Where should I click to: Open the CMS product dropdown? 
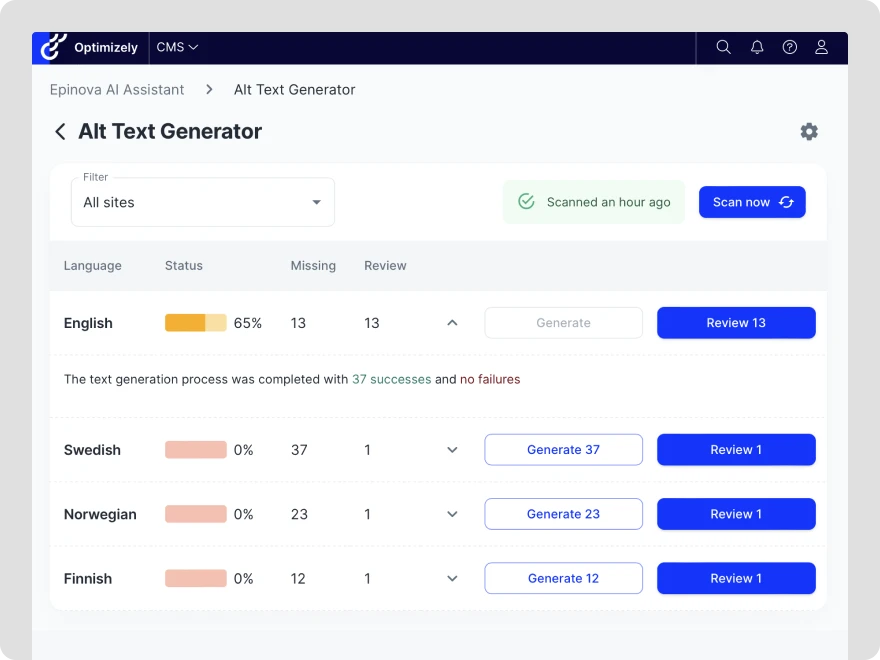pyautogui.click(x=177, y=47)
